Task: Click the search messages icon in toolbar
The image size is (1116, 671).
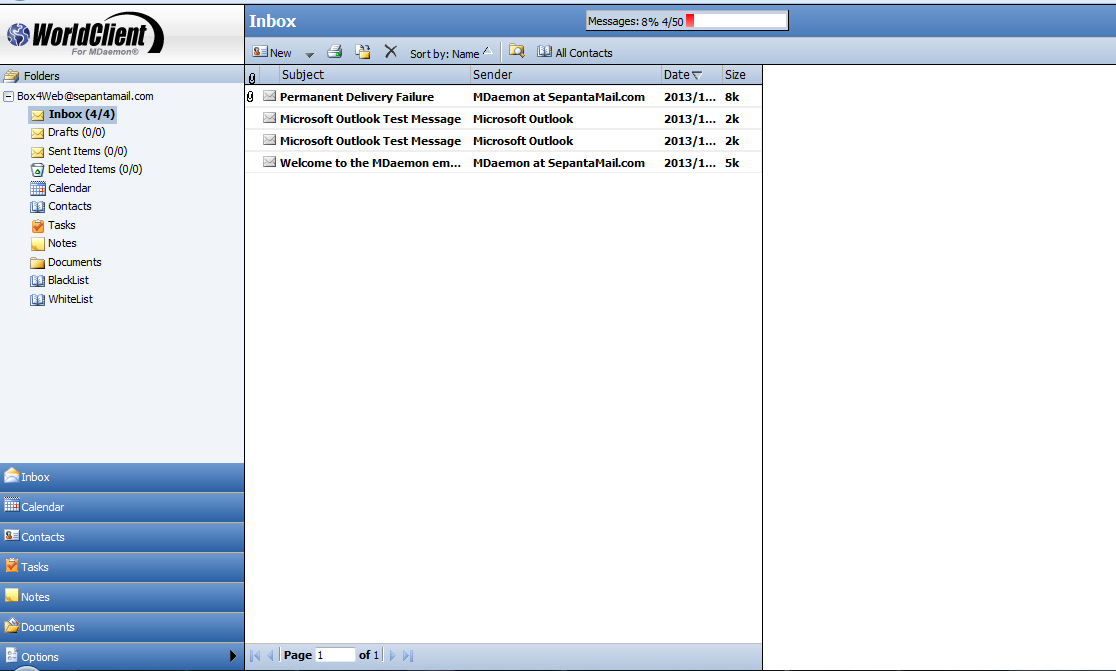Action: (517, 52)
